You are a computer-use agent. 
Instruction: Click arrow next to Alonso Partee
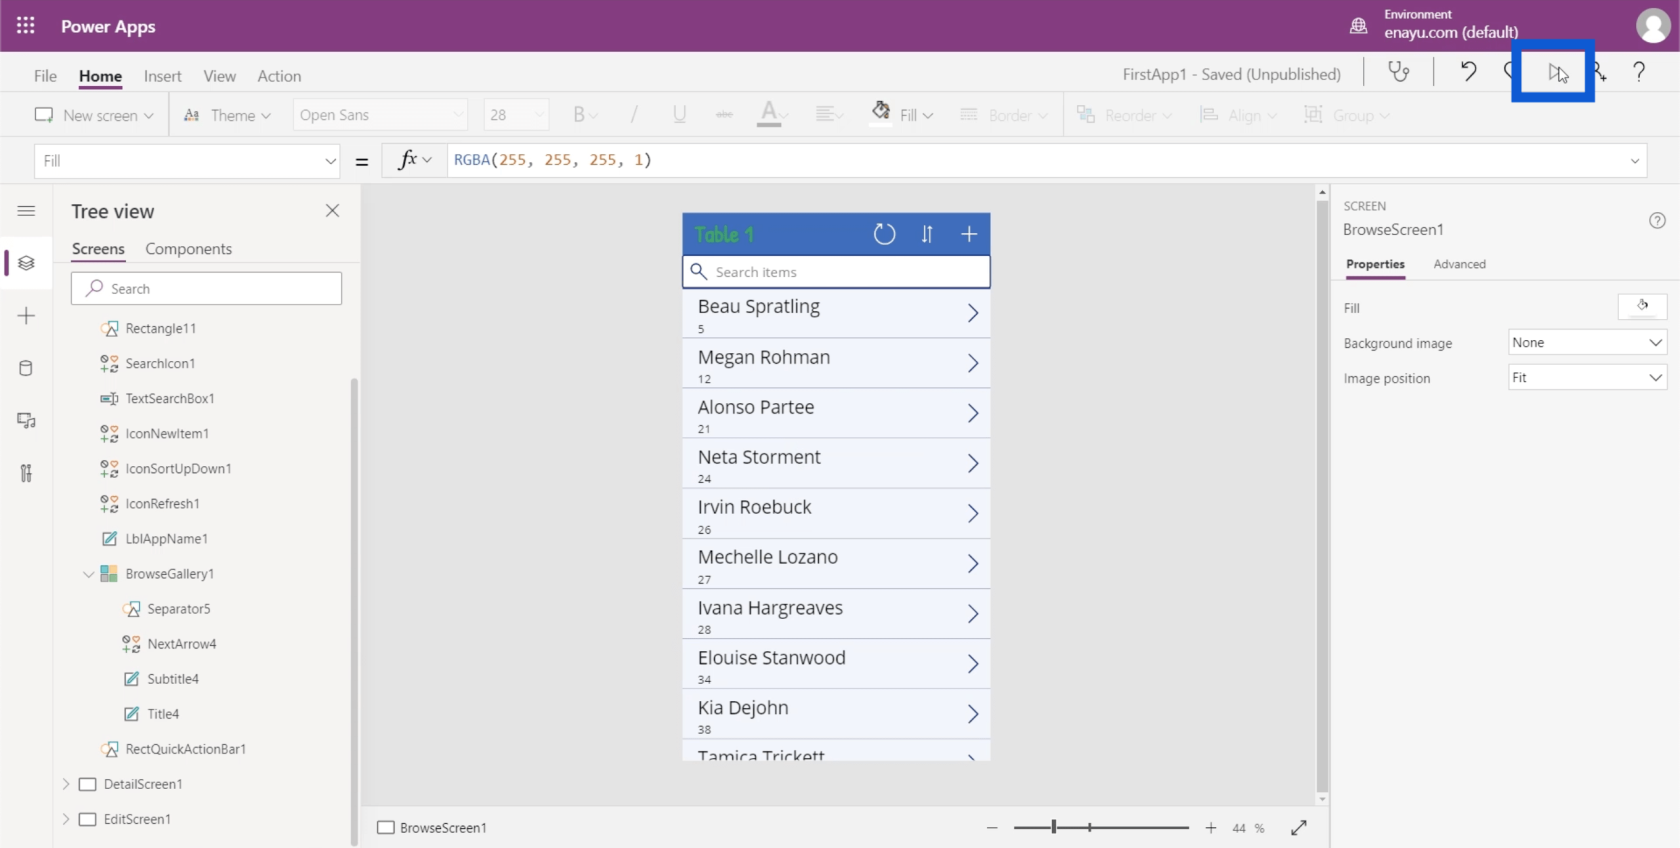[x=972, y=413]
